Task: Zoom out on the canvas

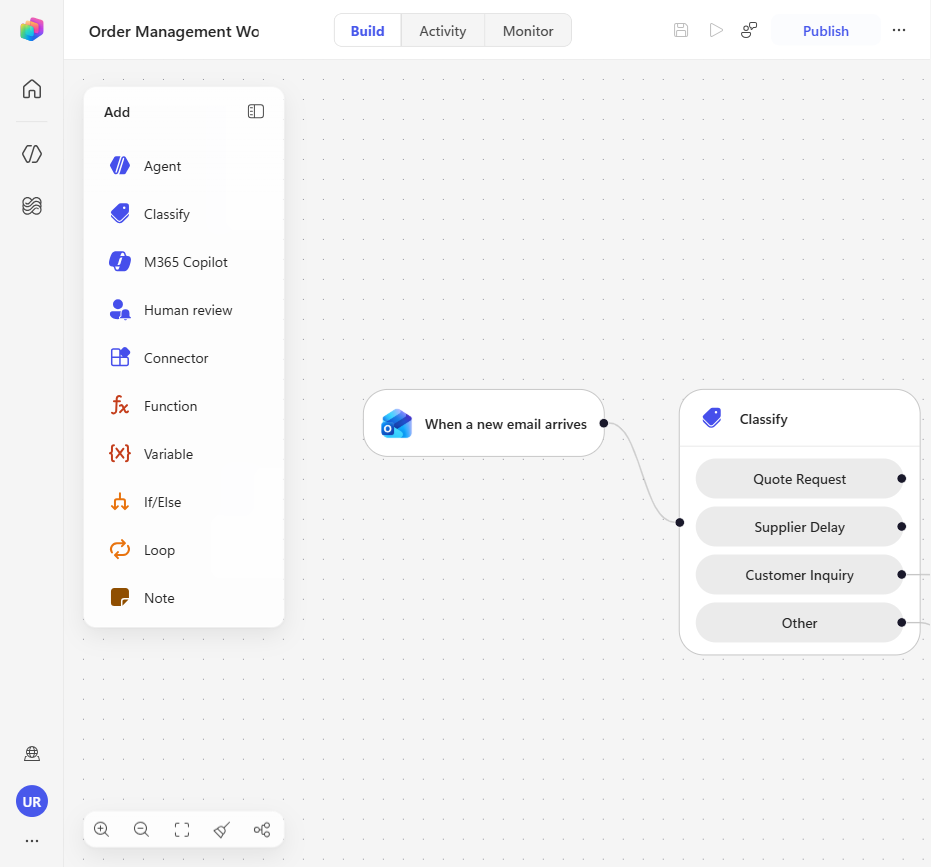Action: coord(141,829)
